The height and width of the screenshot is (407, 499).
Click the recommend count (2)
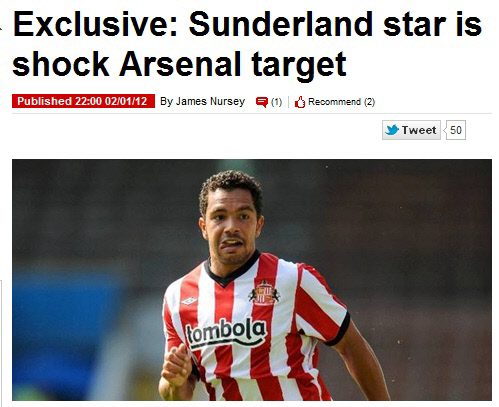point(369,102)
